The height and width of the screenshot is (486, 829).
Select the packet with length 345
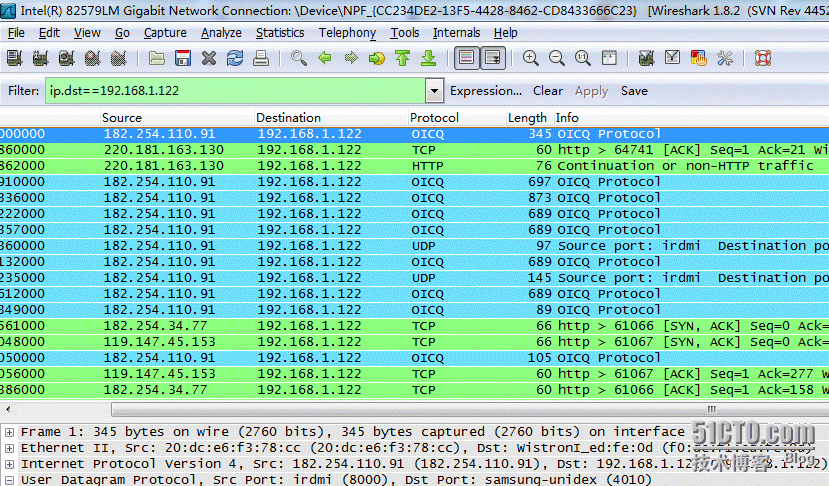point(414,134)
